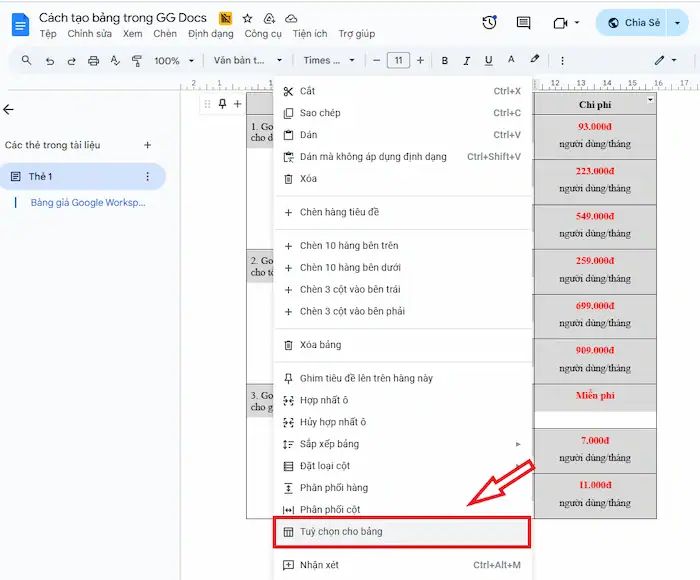Choose Xóa bảng from context menu

coord(320,345)
